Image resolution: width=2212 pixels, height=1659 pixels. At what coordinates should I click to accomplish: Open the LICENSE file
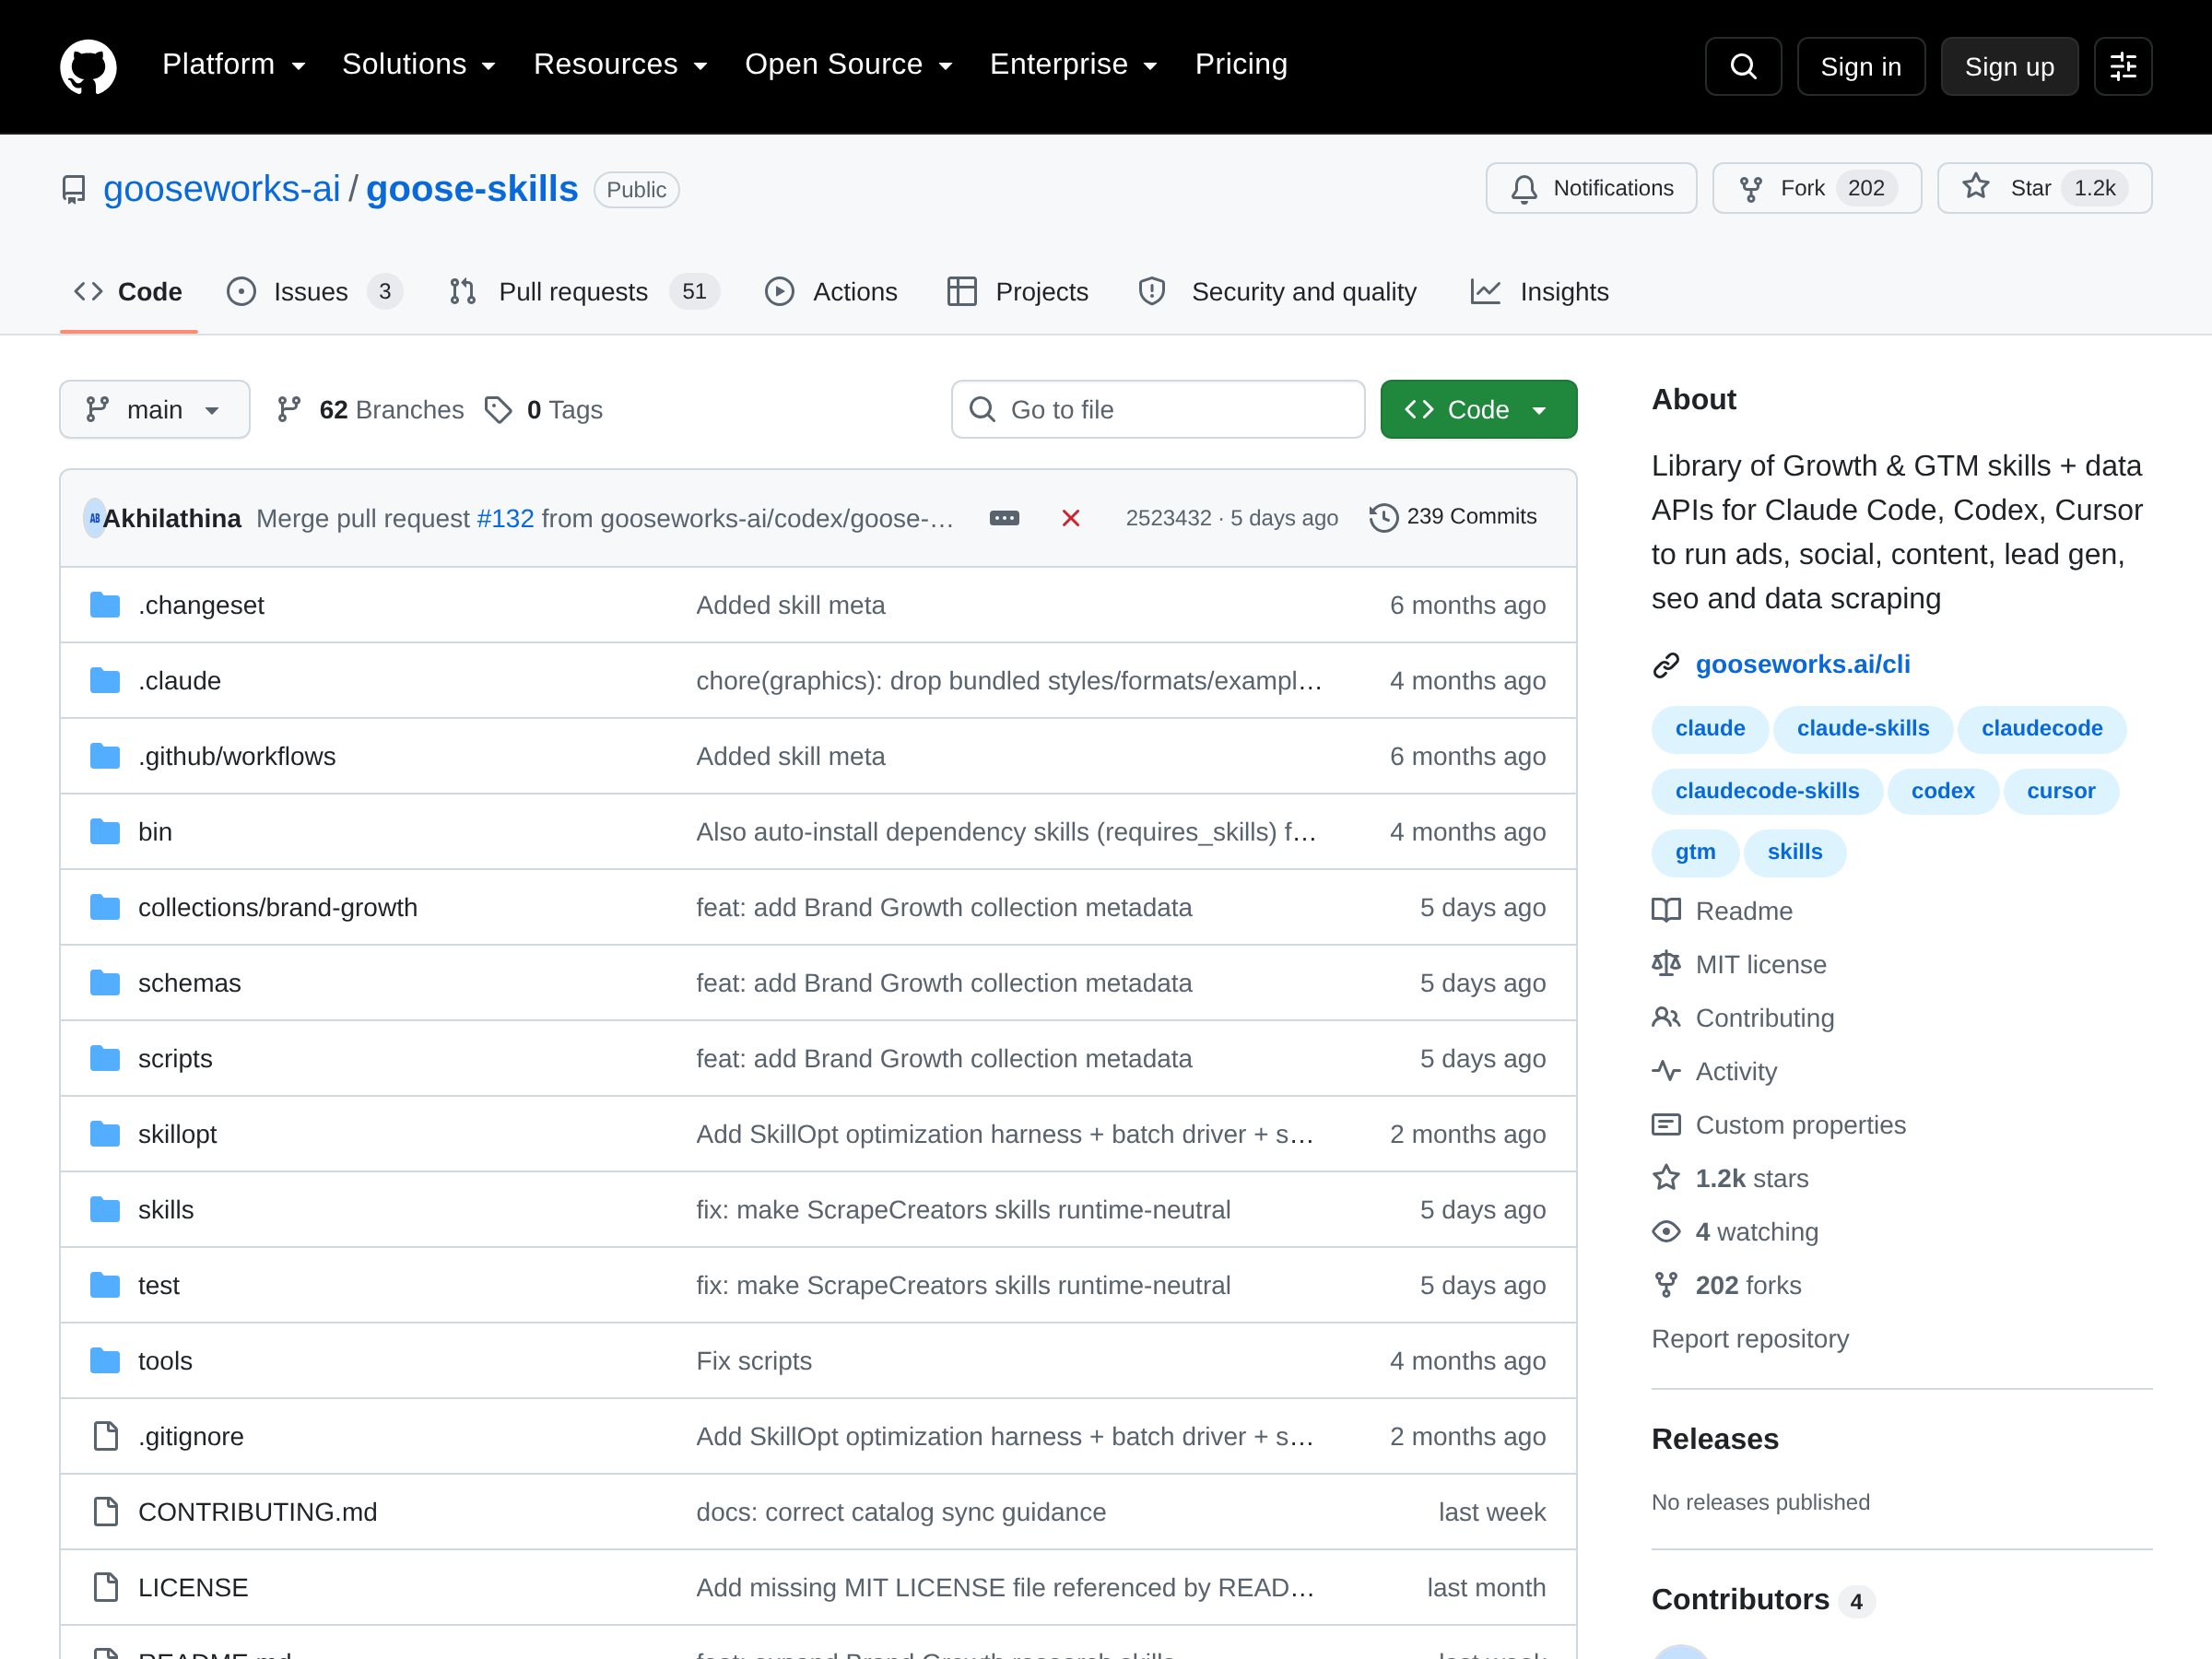pos(193,1587)
